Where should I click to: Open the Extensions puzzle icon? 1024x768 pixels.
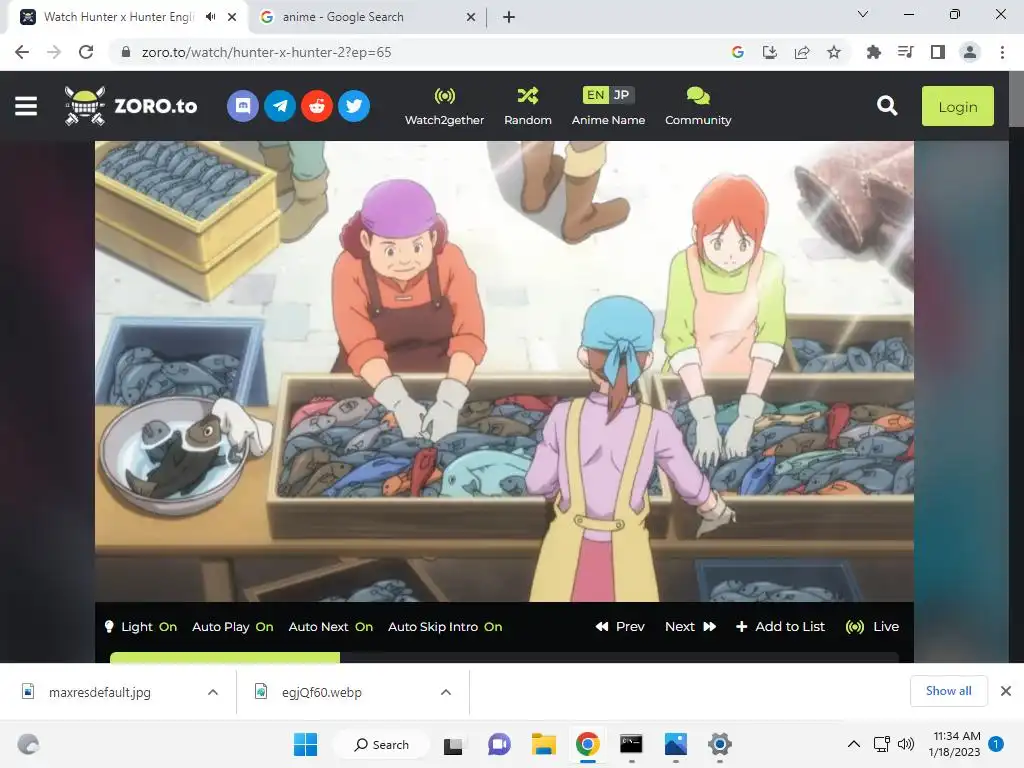pyautogui.click(x=873, y=52)
